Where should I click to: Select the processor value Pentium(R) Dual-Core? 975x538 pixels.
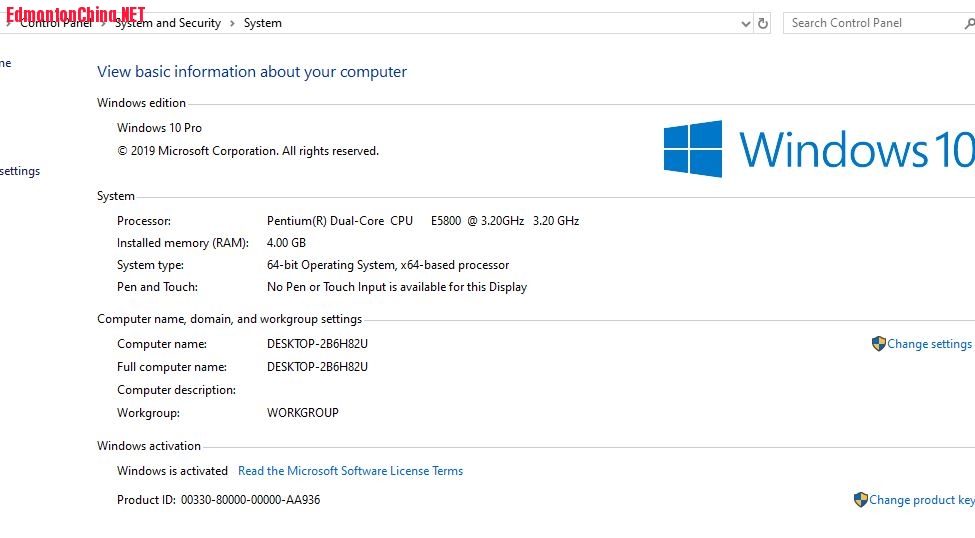coord(423,221)
